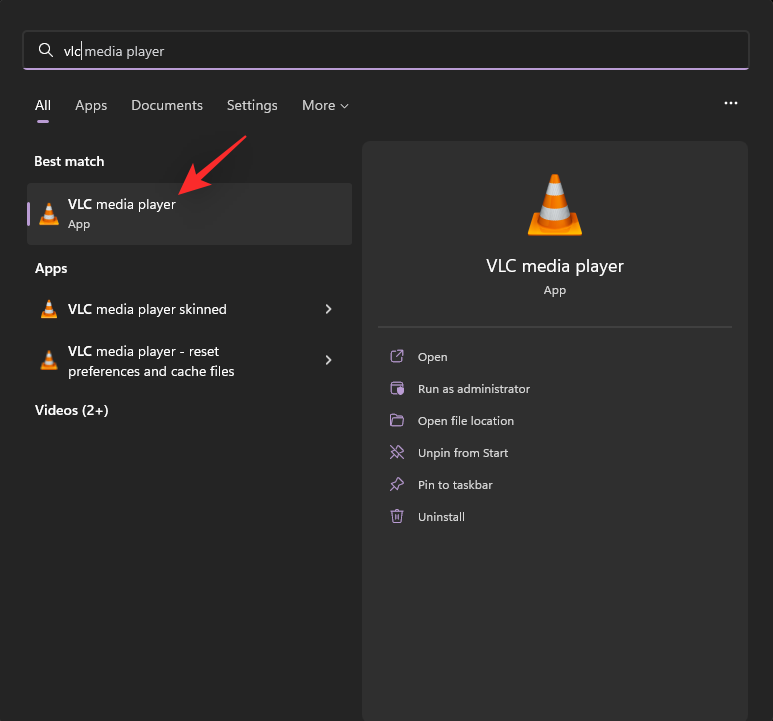Click the search box with vlc text
The image size is (773, 721).
386,50
